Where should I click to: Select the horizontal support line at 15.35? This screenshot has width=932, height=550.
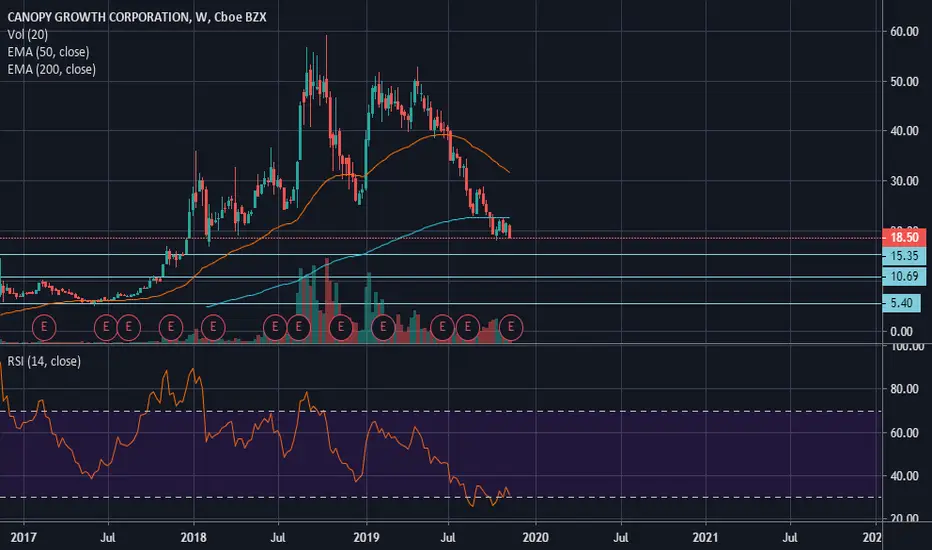(x=440, y=254)
